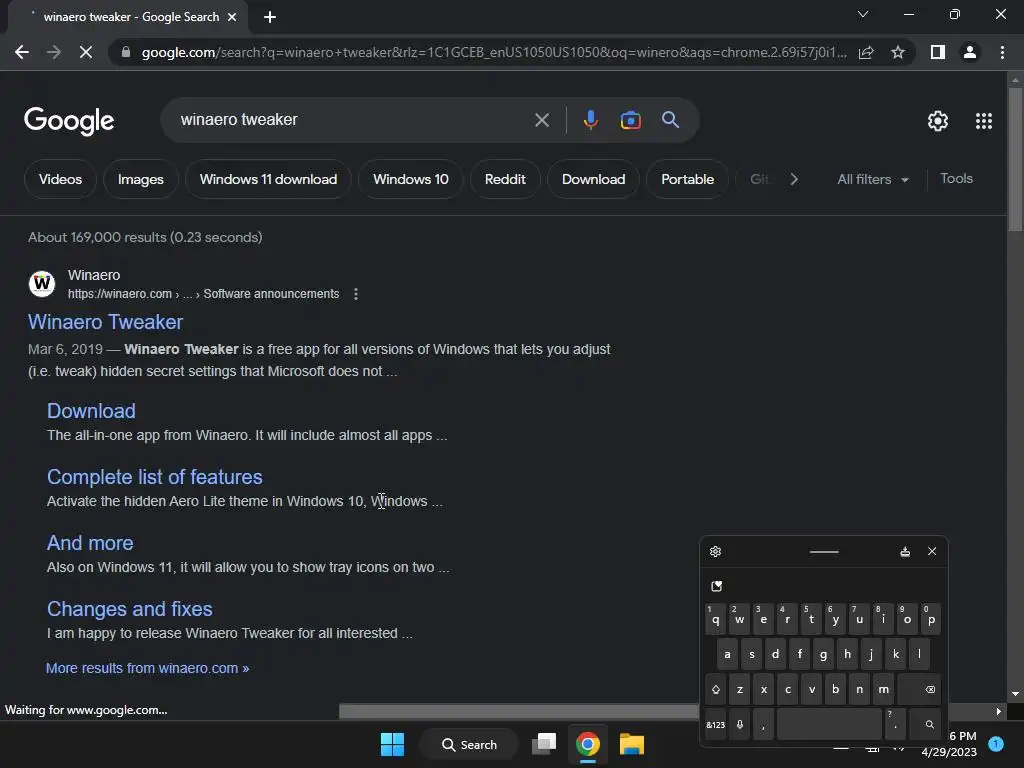1024x768 pixels.
Task: Tap the space bar on touch keyboard
Action: [x=829, y=724]
